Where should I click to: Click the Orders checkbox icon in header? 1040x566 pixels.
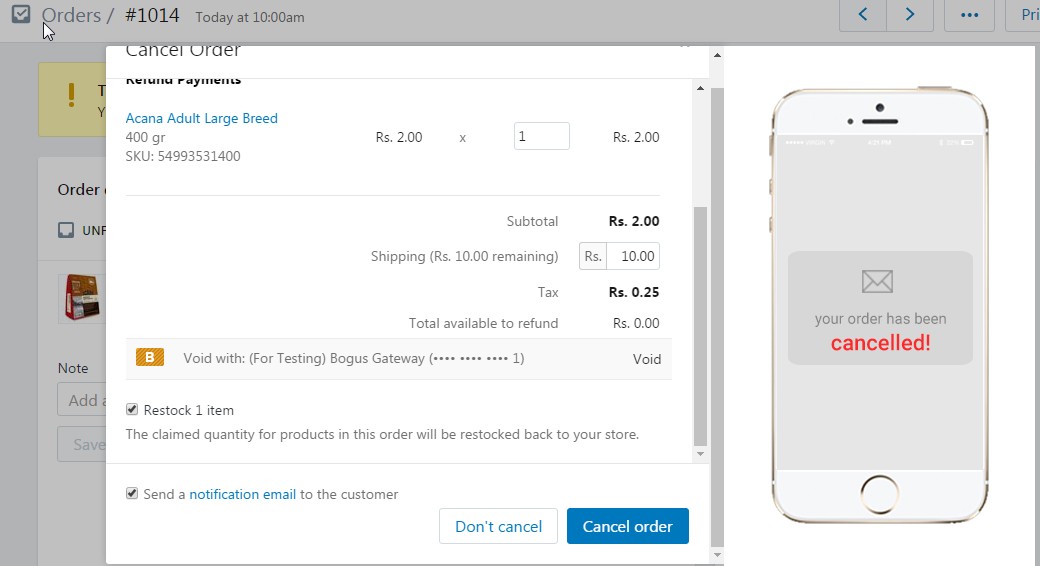click(x=21, y=14)
